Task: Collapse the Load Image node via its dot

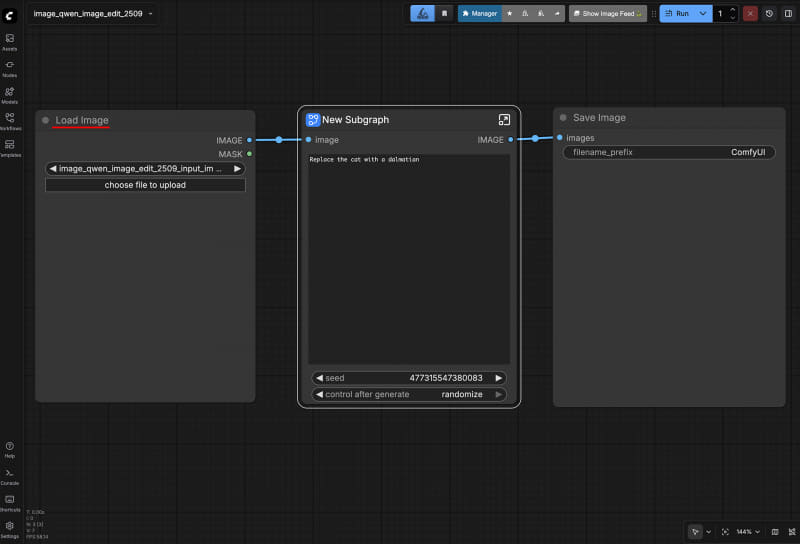Action: [45, 120]
